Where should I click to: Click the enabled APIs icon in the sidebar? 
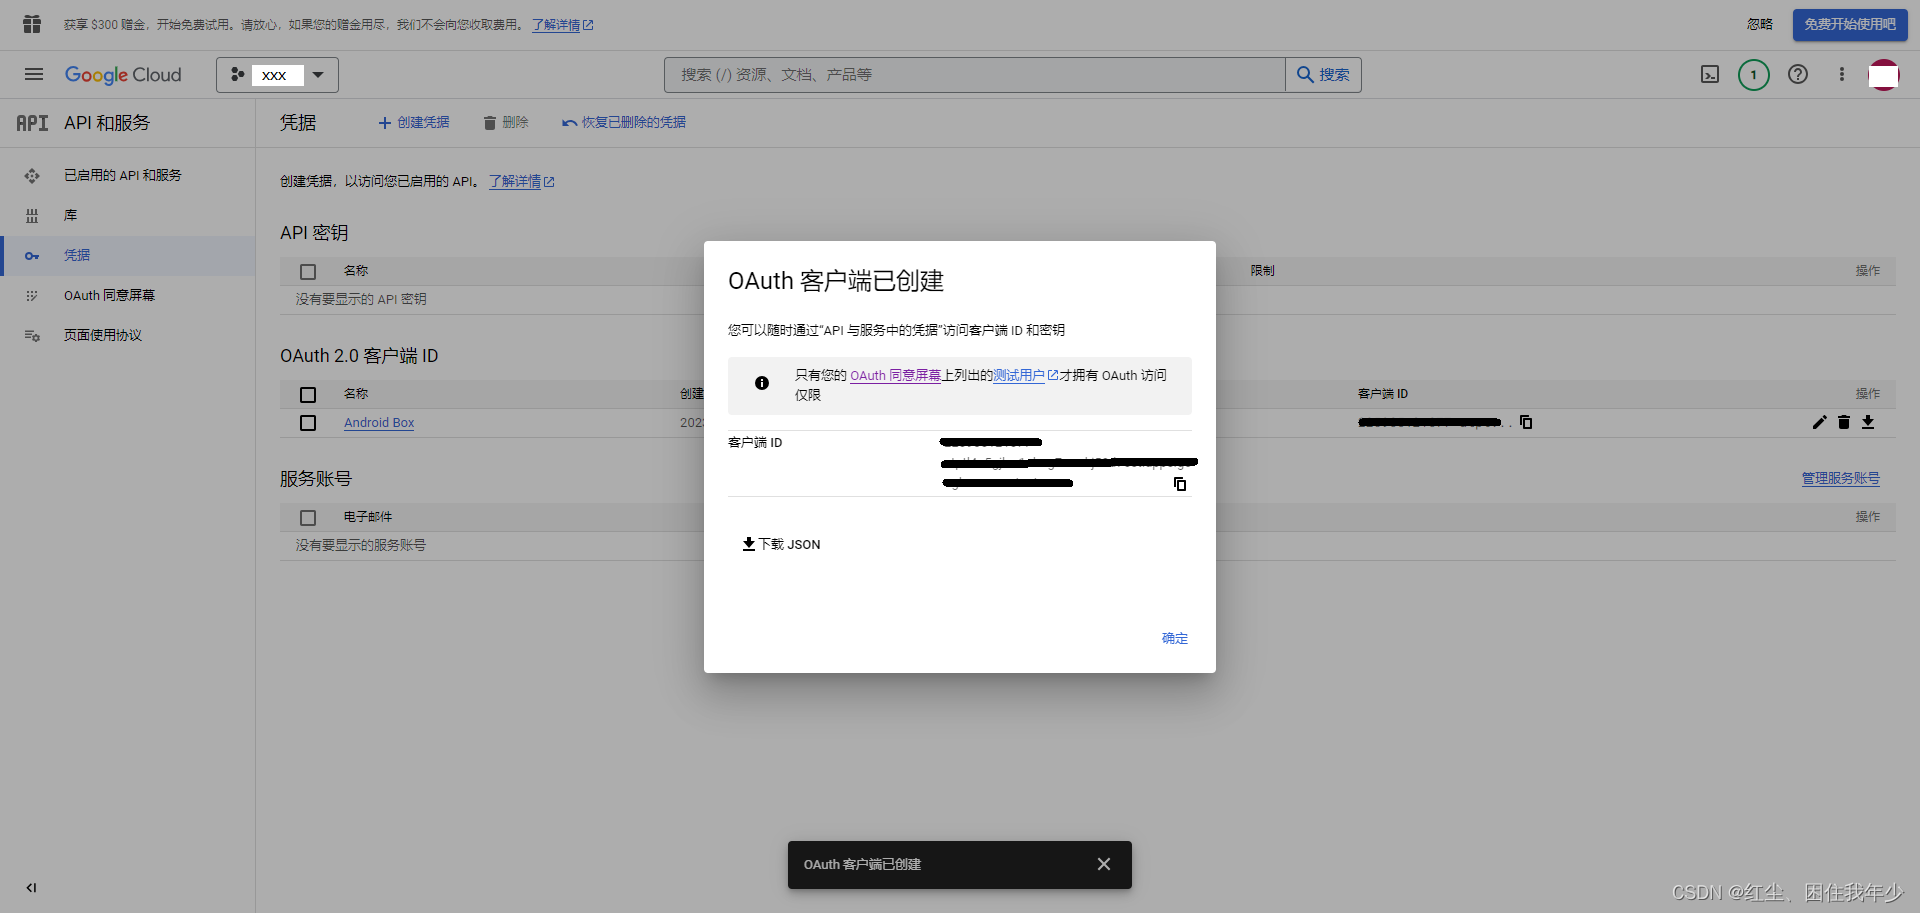coord(32,176)
